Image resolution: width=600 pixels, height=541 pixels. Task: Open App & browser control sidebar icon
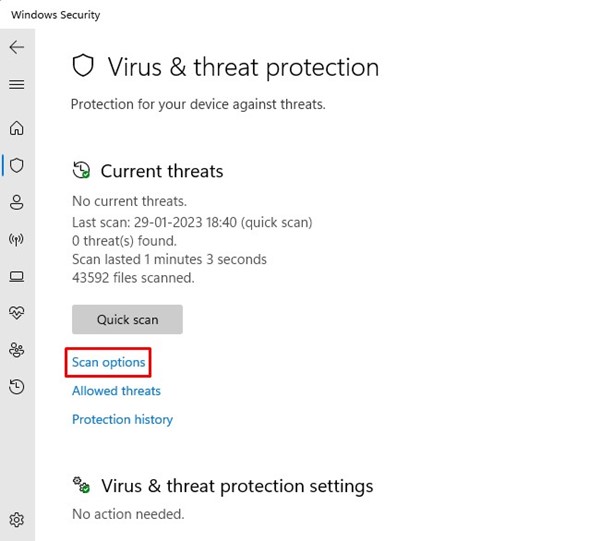pyautogui.click(x=16, y=276)
